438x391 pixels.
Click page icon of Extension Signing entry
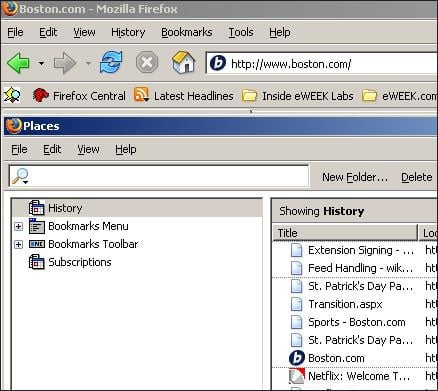coord(296,250)
